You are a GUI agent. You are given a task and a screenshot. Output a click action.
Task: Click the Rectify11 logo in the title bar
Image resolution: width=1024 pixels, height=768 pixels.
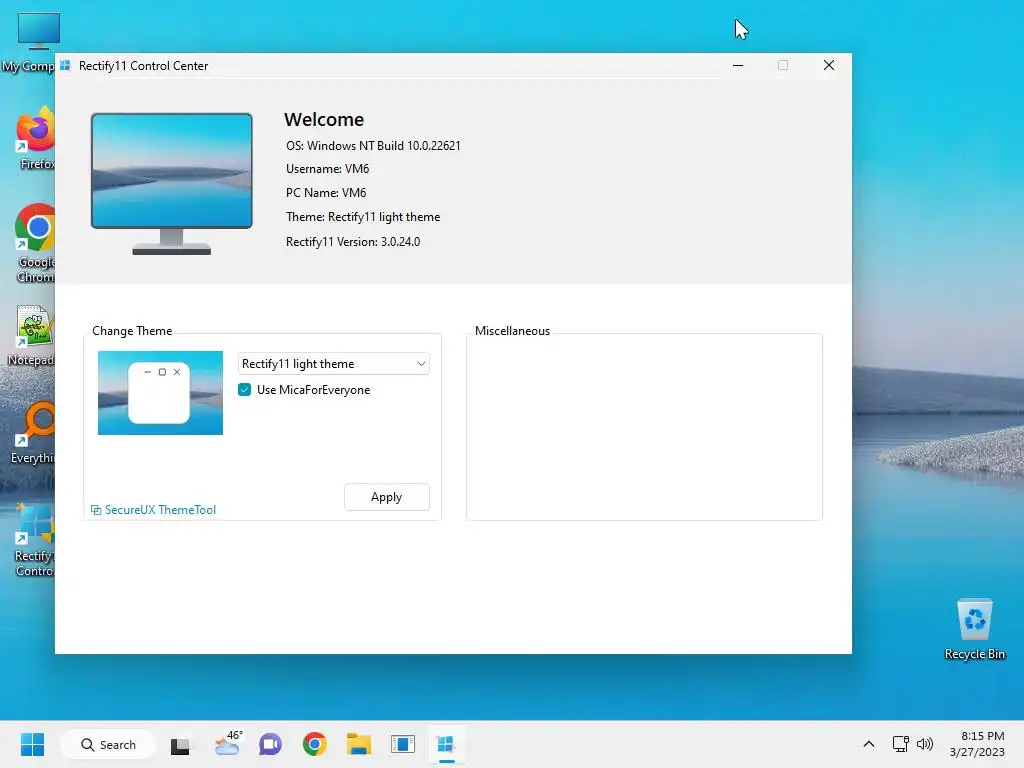[65, 65]
